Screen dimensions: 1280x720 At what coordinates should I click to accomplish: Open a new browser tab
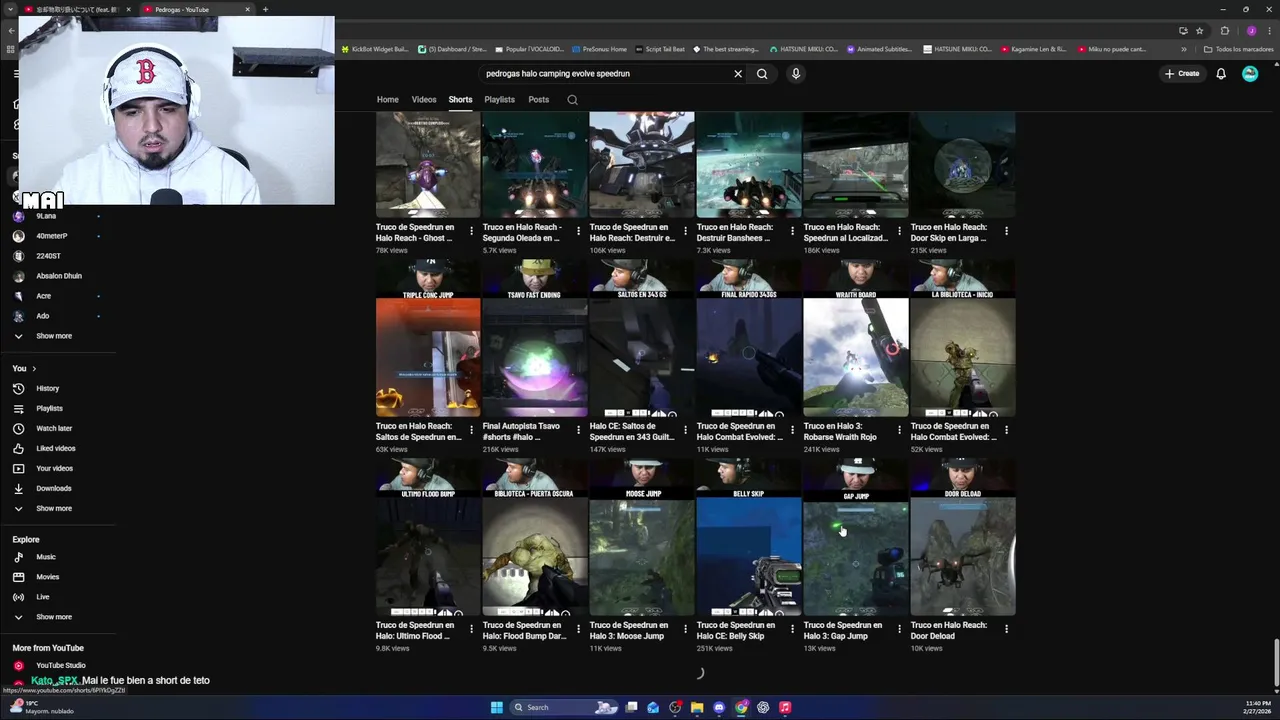pyautogui.click(x=265, y=9)
